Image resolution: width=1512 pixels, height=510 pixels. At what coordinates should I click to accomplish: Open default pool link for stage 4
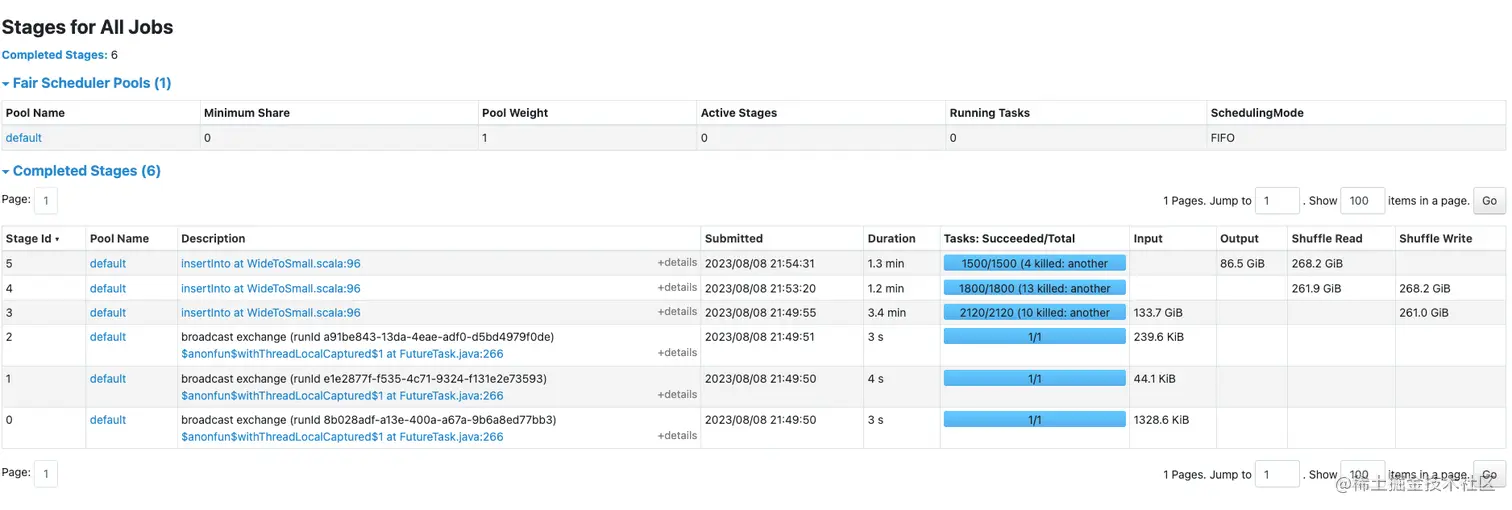point(108,289)
